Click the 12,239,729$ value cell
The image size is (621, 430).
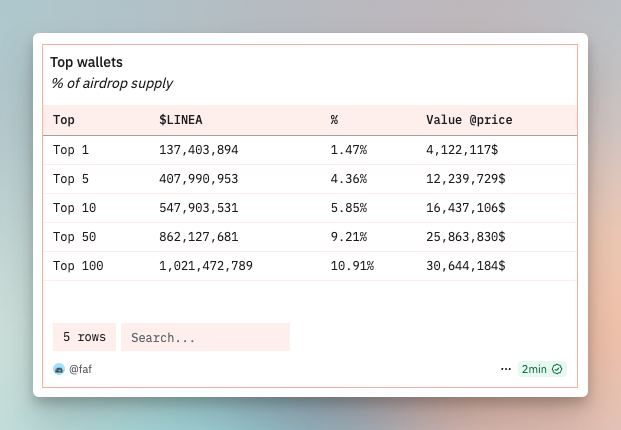[x=466, y=179]
